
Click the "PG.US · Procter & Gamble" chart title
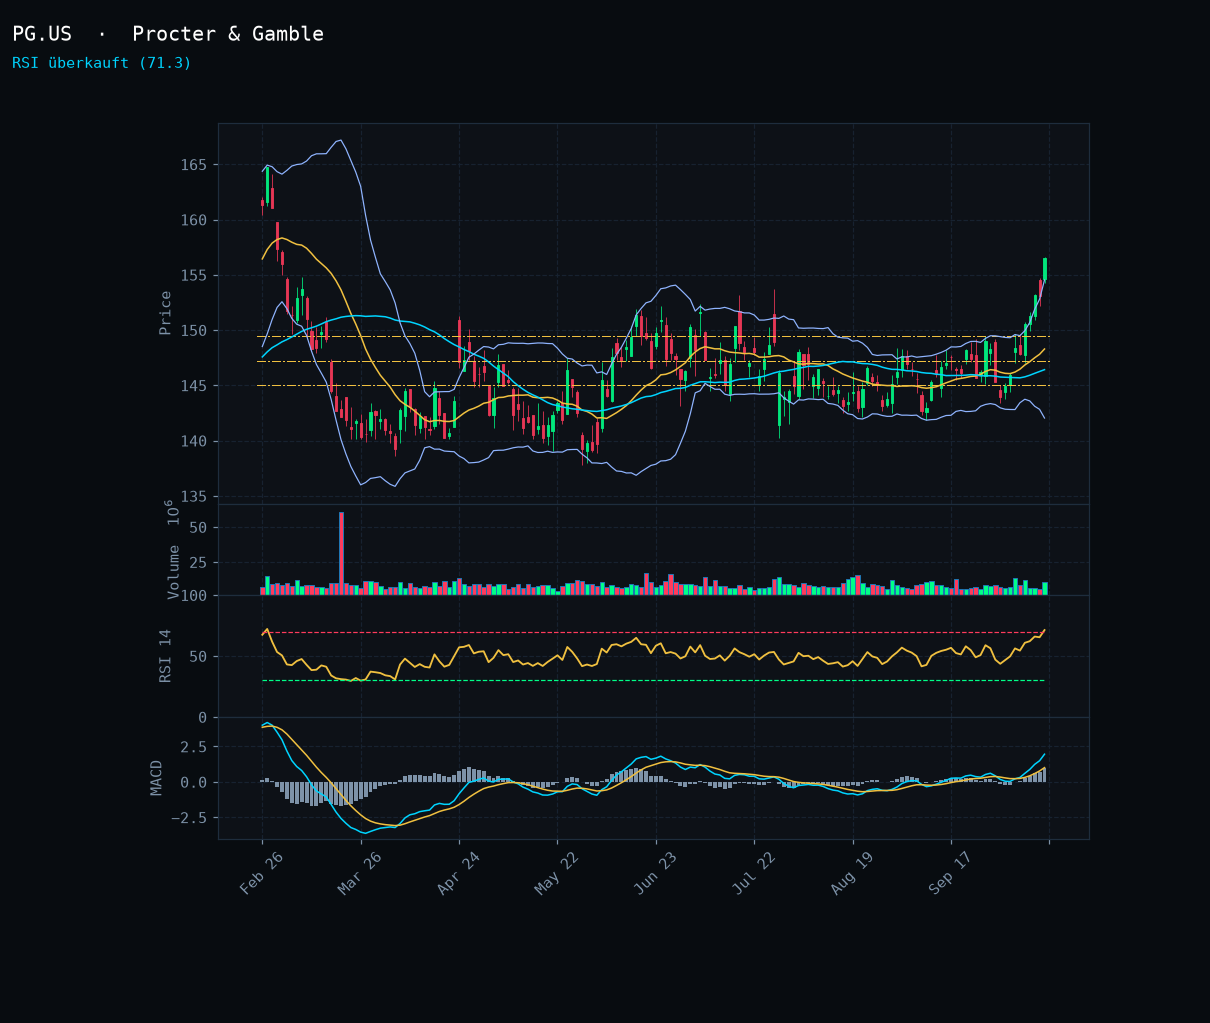(x=168, y=34)
